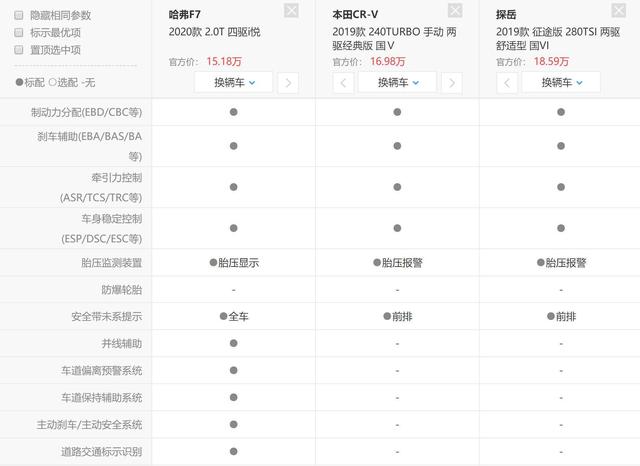Remove 探岳 from comparison
The image size is (640, 466).
(618, 10)
